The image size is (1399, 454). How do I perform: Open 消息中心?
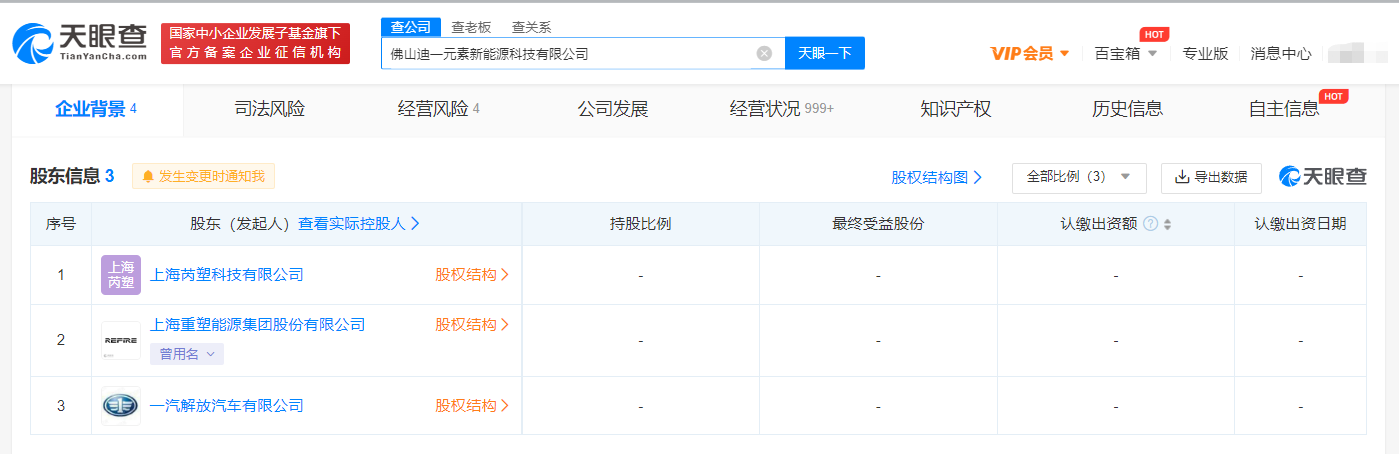pos(1281,54)
